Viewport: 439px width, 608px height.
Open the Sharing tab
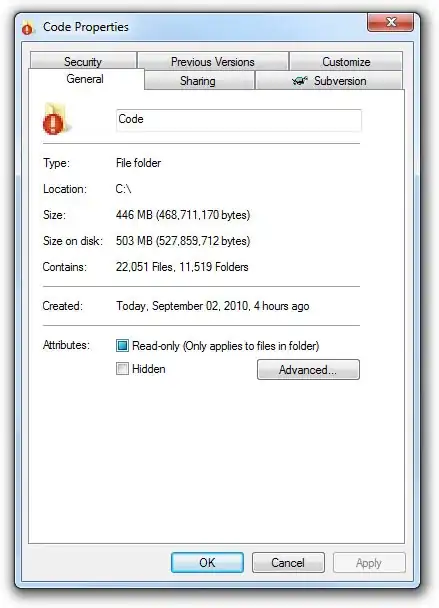199,81
